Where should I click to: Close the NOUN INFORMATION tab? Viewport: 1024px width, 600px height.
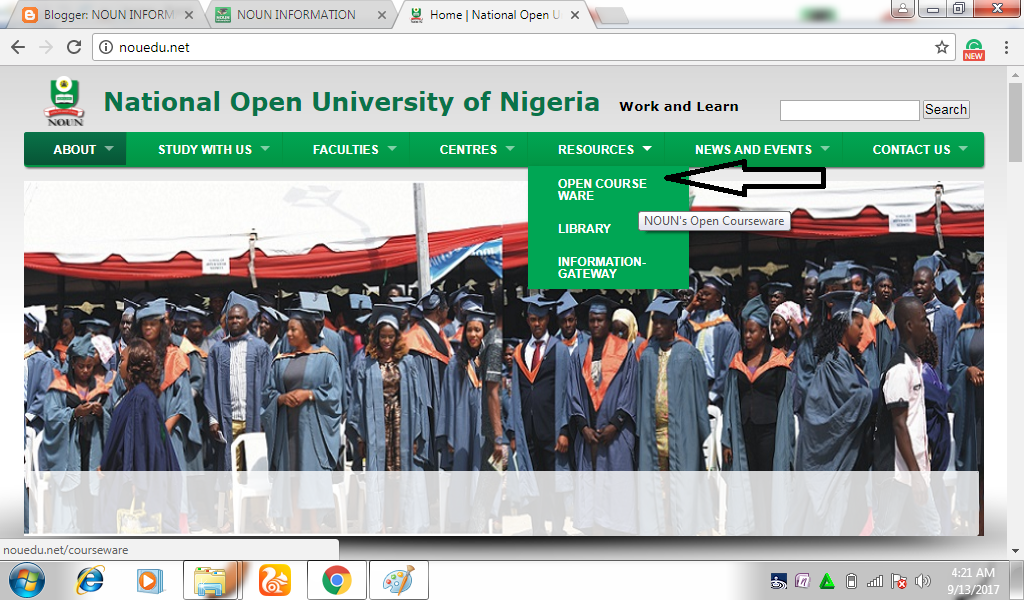coord(381,15)
